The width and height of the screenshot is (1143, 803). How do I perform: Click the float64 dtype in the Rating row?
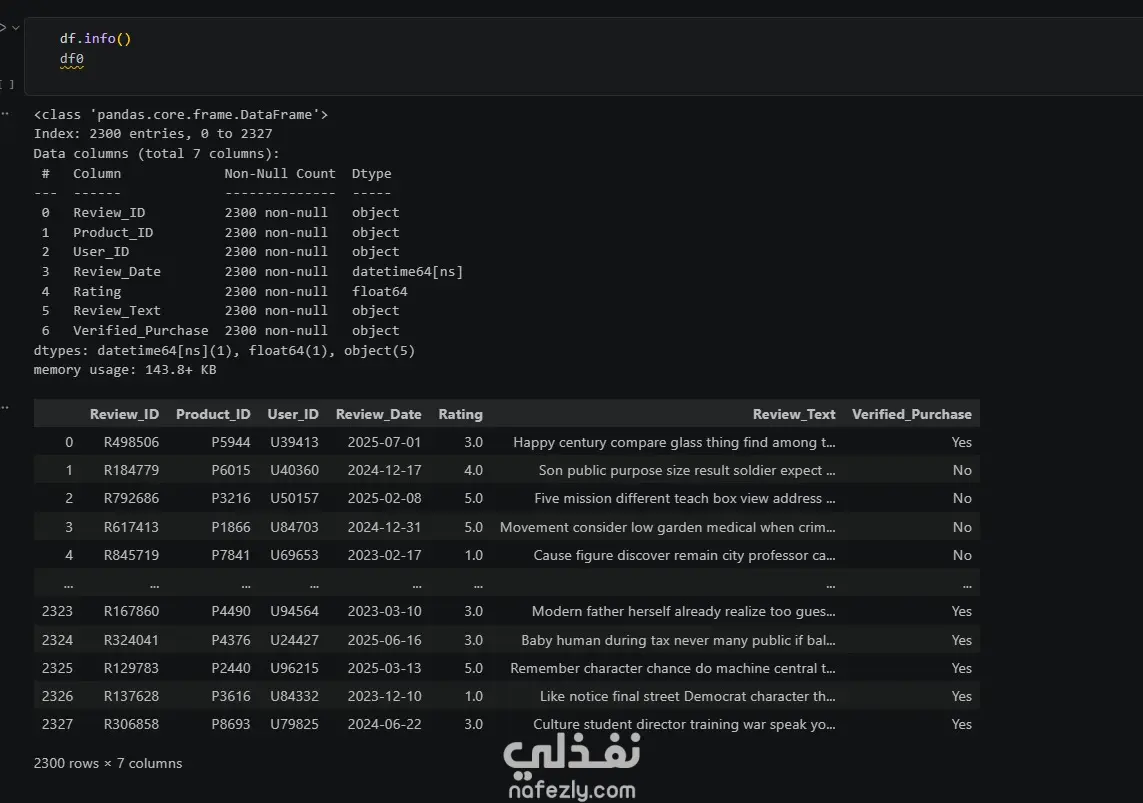380,291
